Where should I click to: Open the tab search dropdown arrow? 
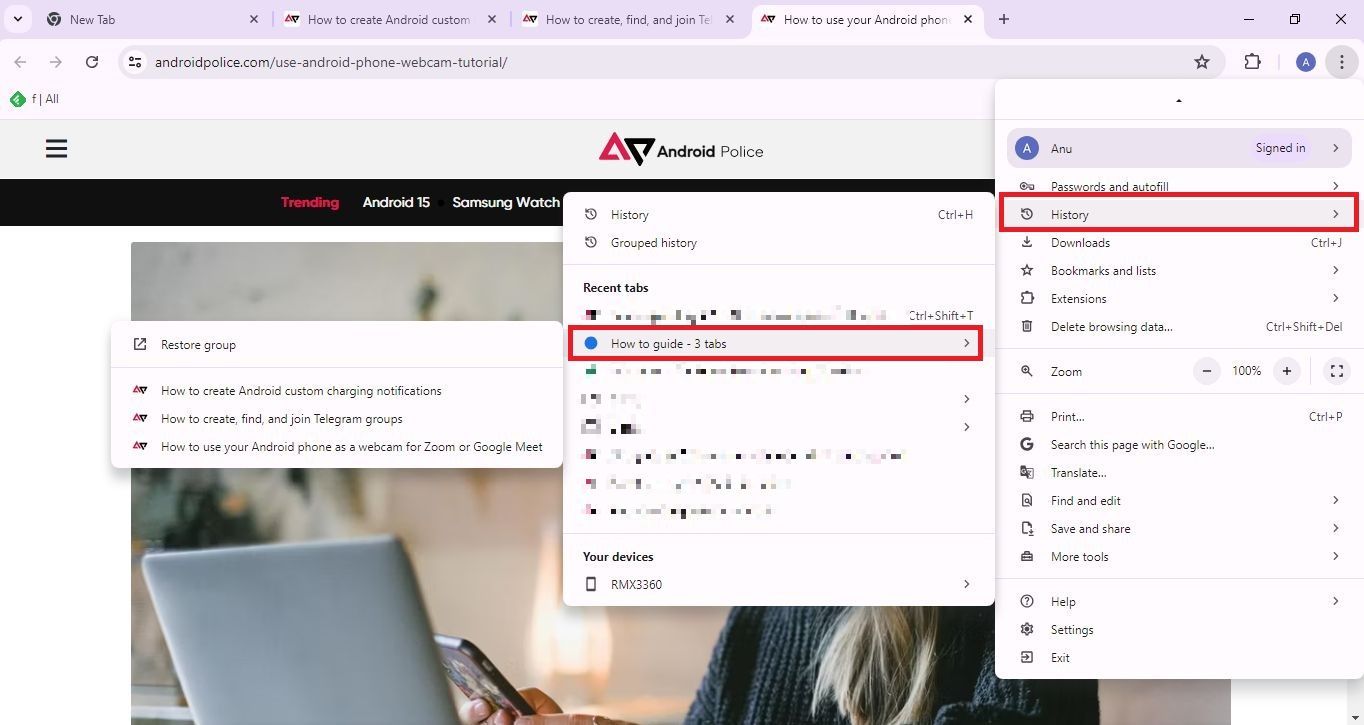[x=18, y=19]
